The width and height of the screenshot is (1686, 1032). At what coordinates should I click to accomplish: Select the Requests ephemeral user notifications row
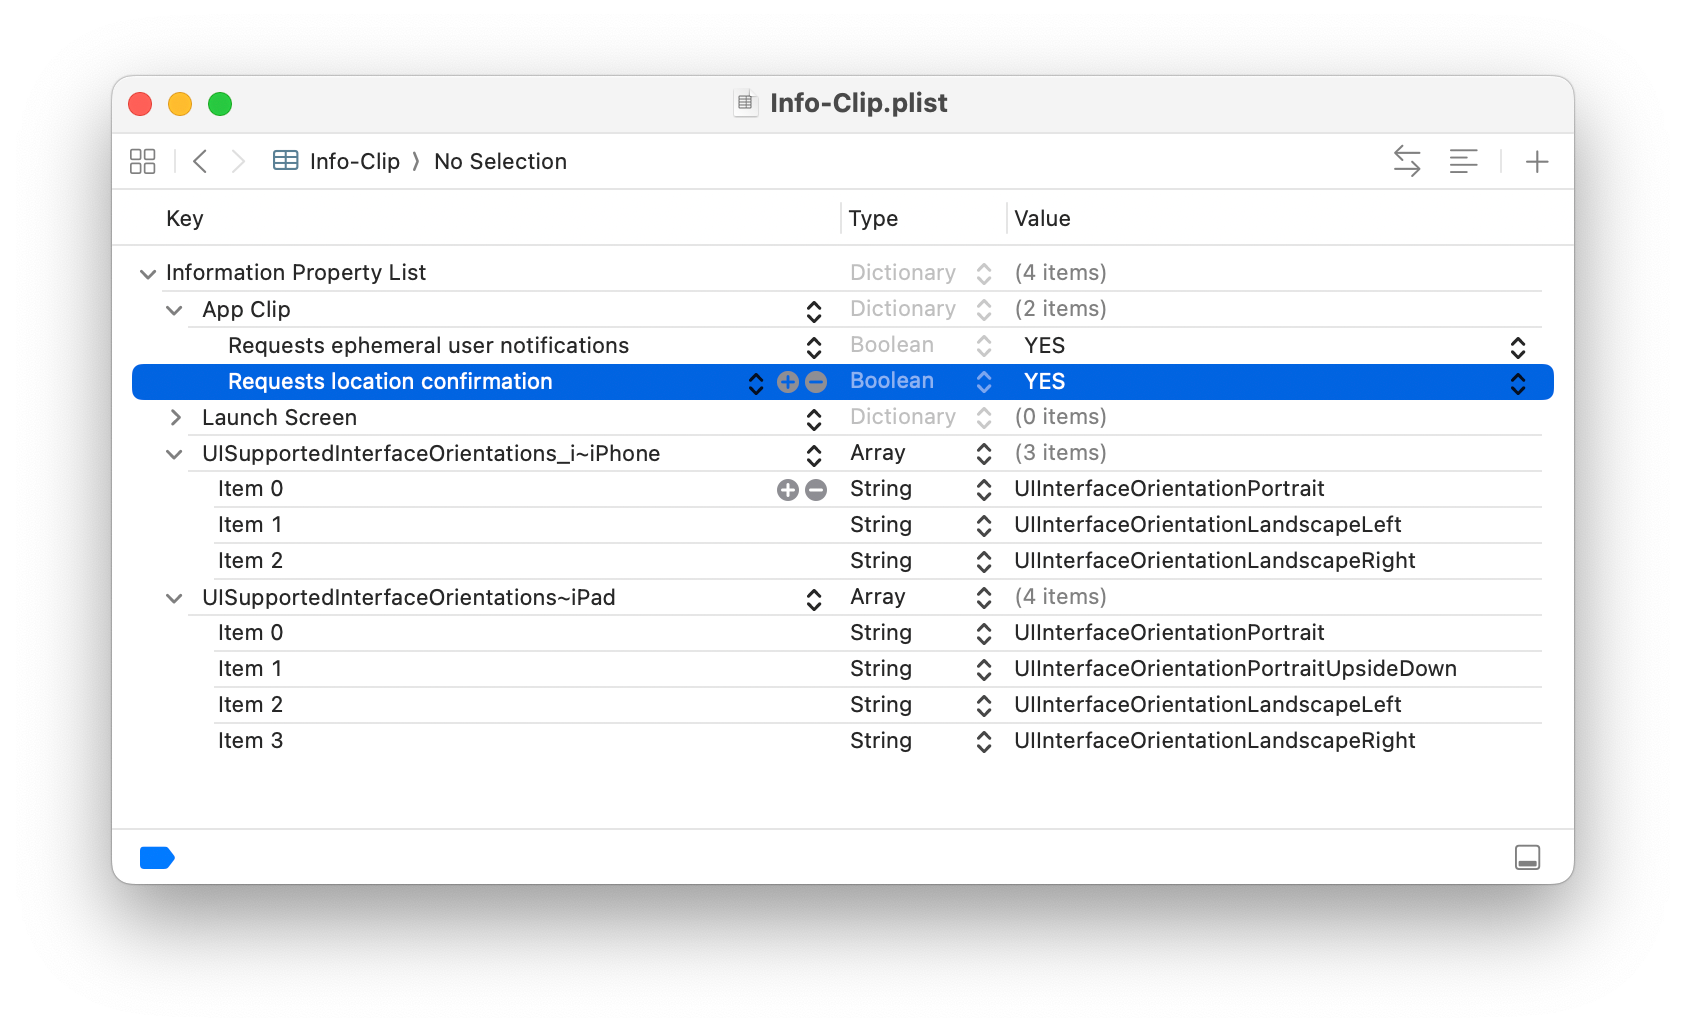(x=842, y=345)
